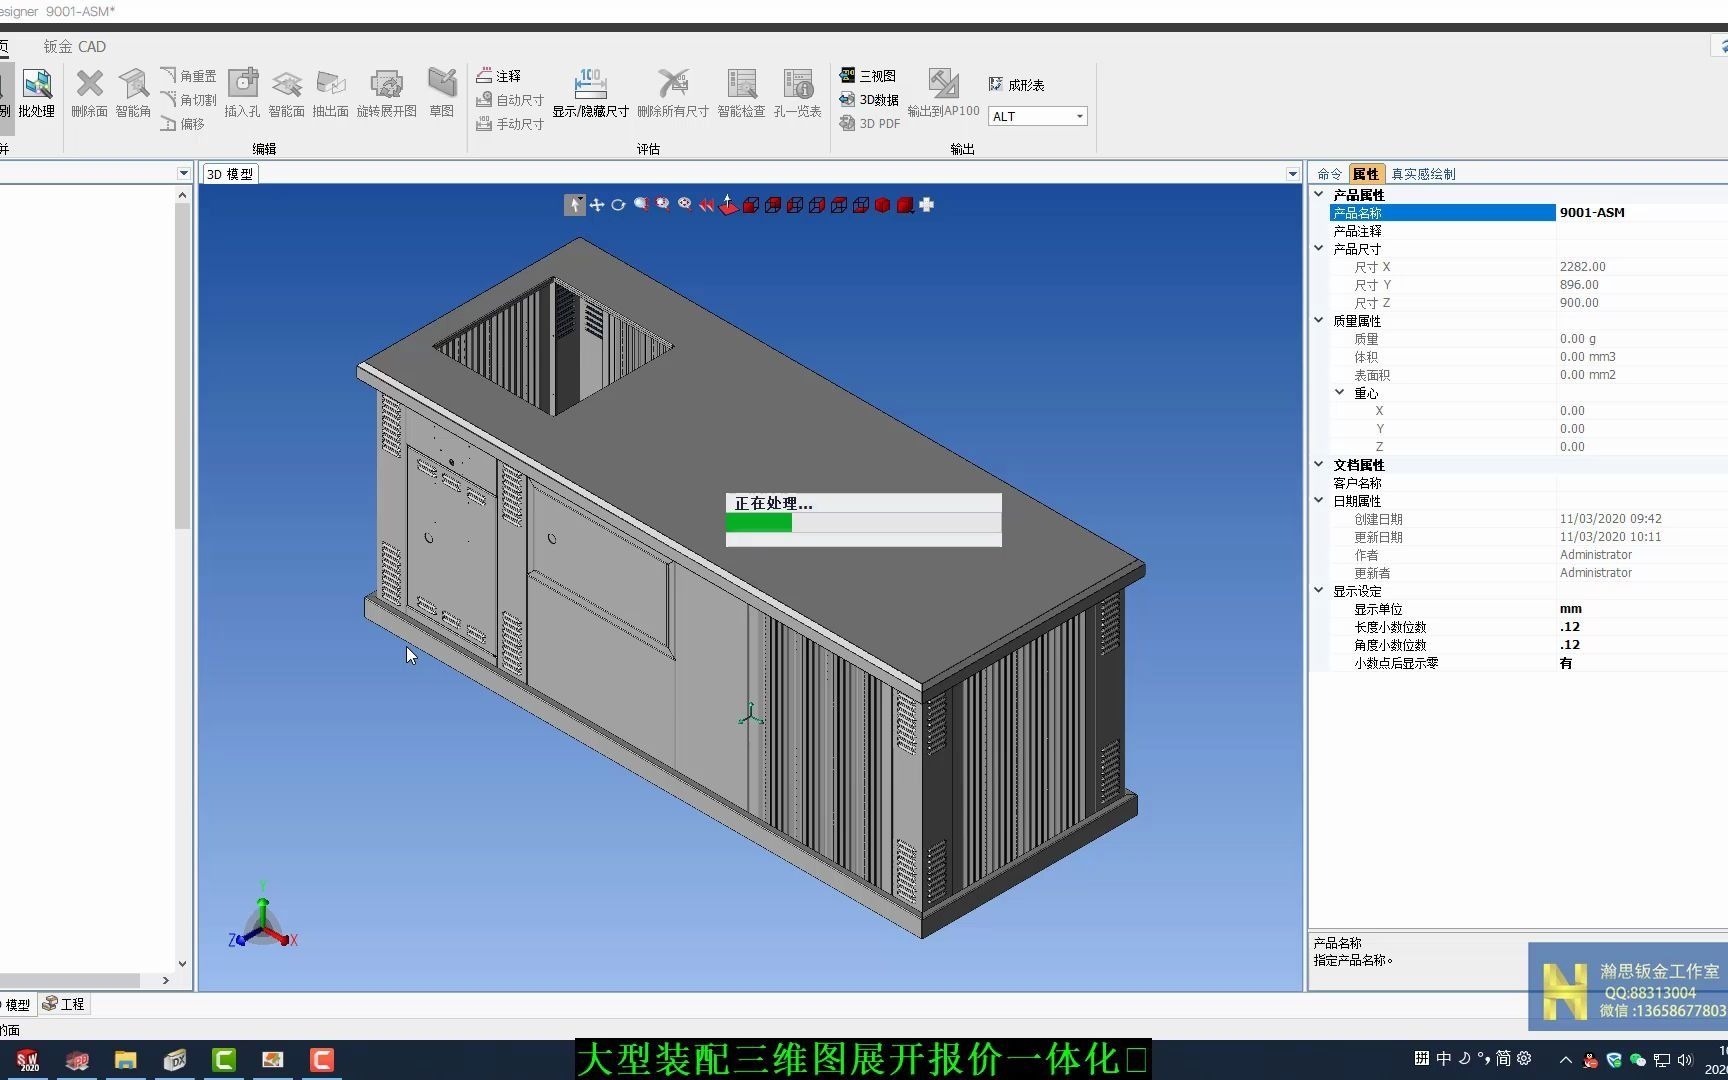Collapse the 质量属性 section
Image resolution: width=1728 pixels, height=1080 pixels.
coord(1319,321)
